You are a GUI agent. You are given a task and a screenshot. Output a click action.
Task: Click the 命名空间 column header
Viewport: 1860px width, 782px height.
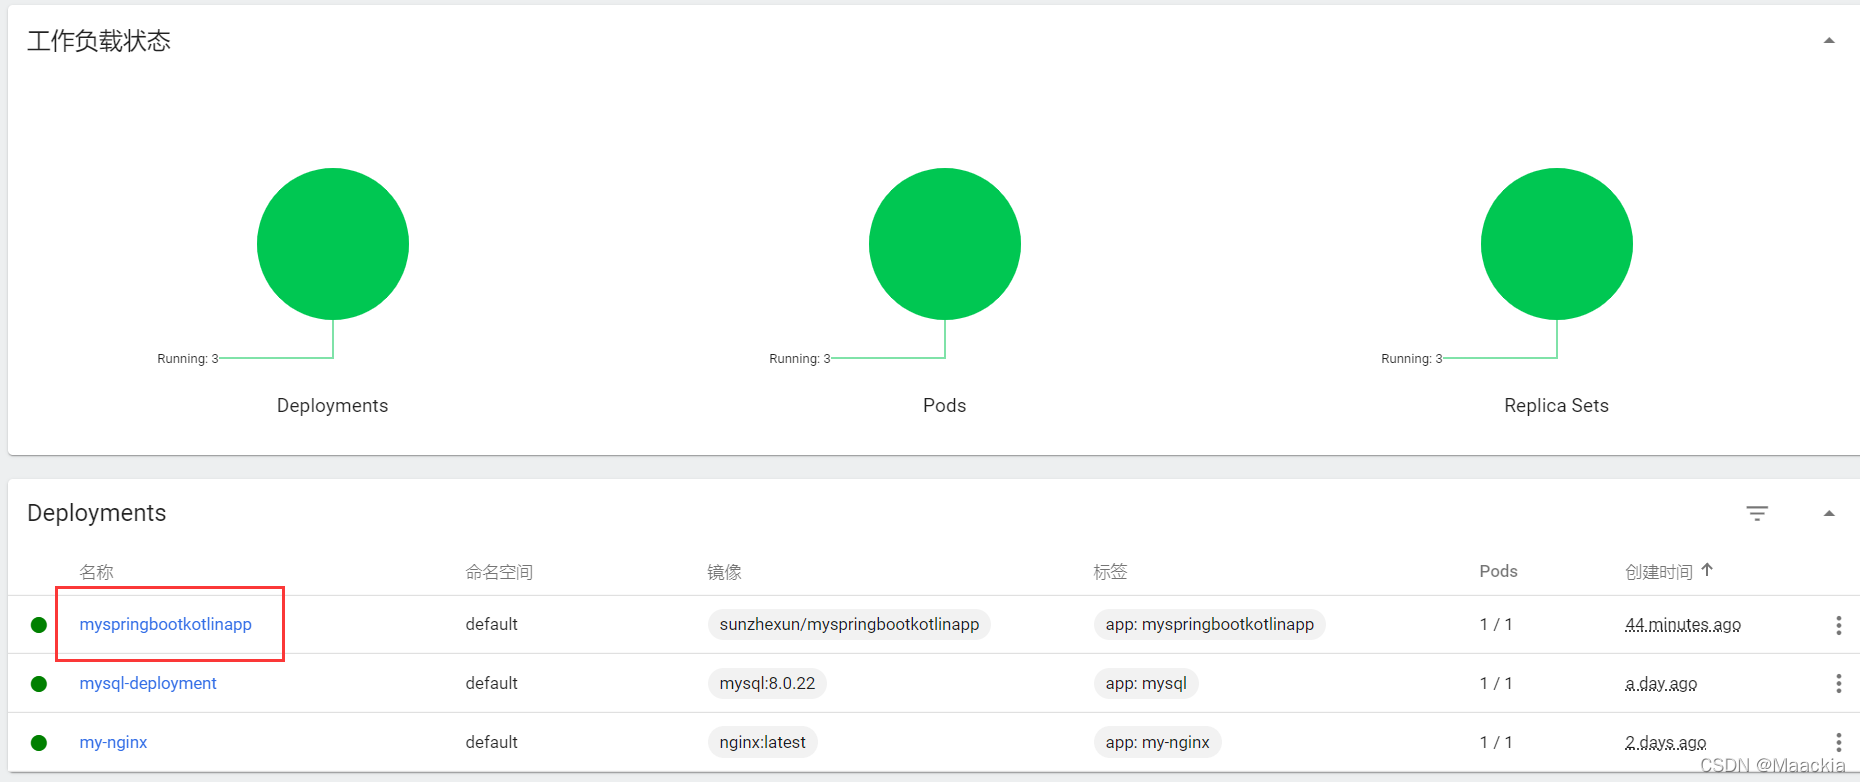pos(499,572)
